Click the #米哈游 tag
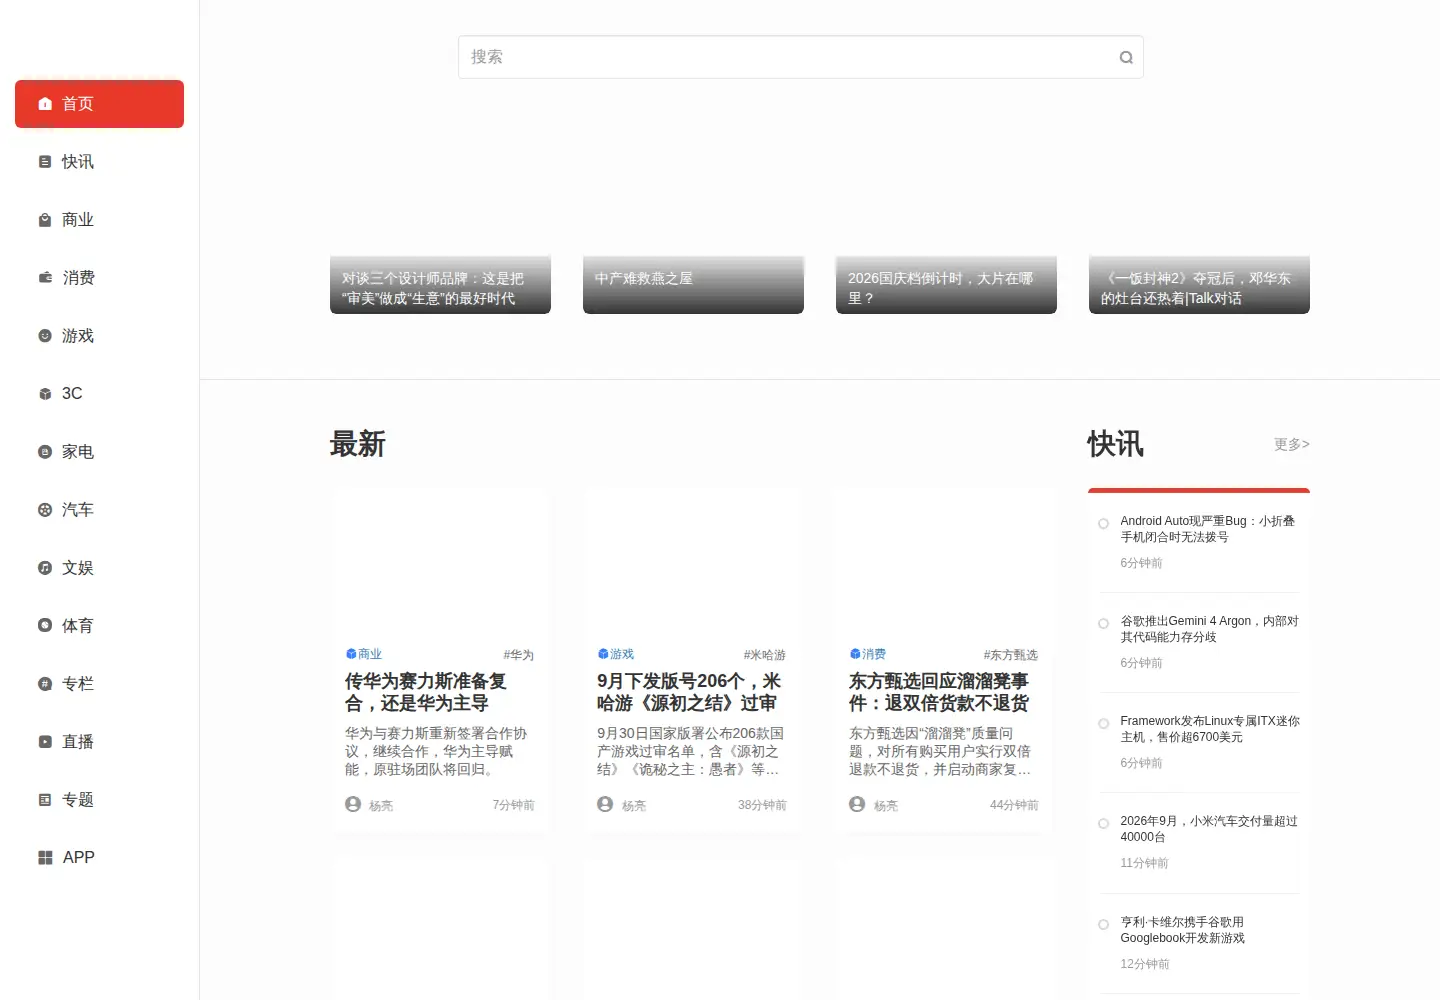1440x1000 pixels. 765,655
